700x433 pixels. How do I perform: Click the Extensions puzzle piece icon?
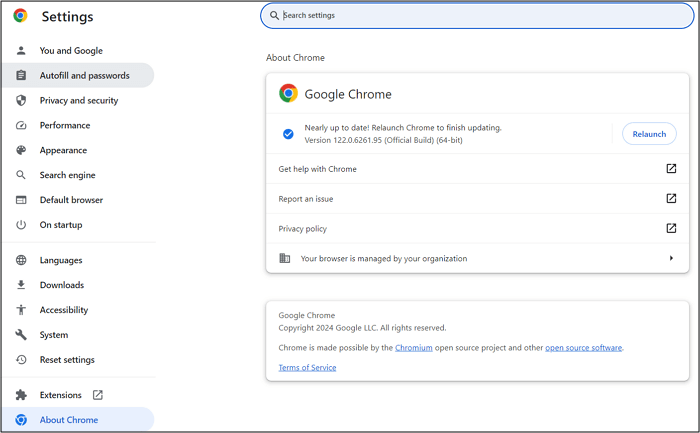click(21, 395)
